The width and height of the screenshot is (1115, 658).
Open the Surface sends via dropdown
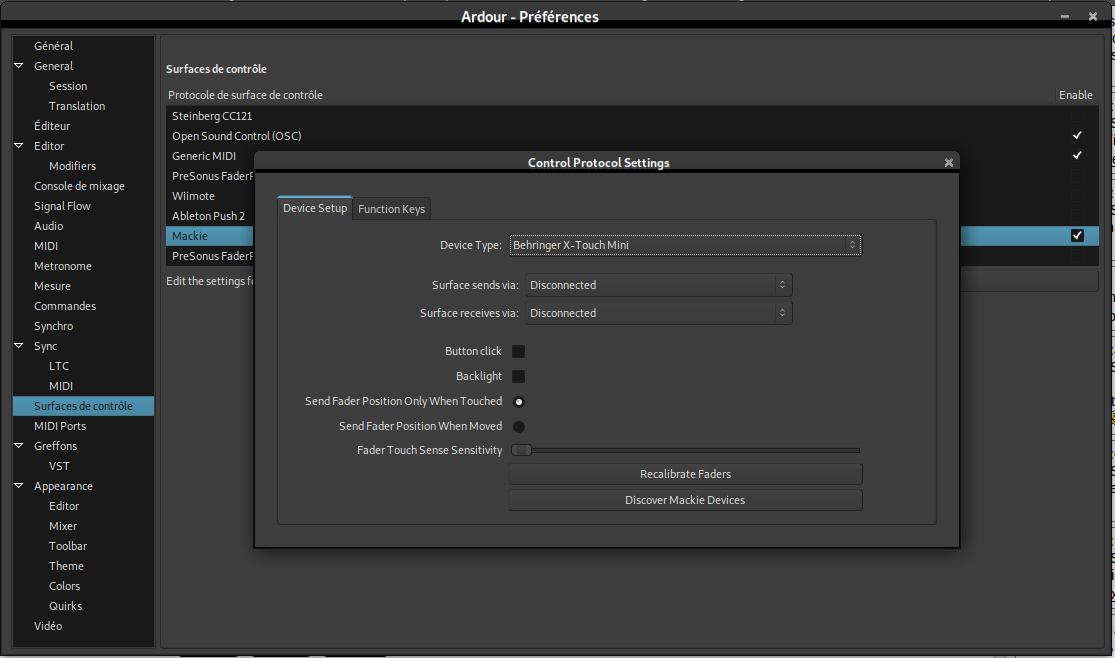pos(658,285)
